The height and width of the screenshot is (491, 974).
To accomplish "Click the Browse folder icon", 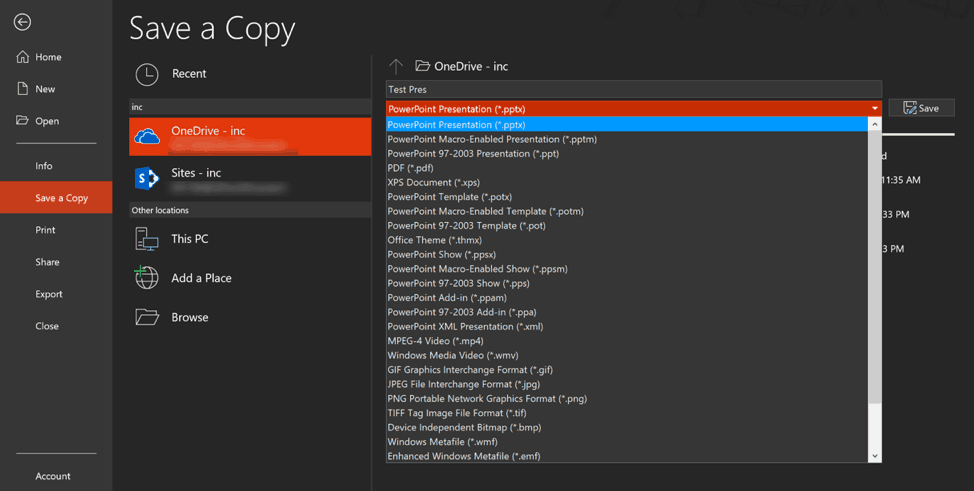I will 147,317.
